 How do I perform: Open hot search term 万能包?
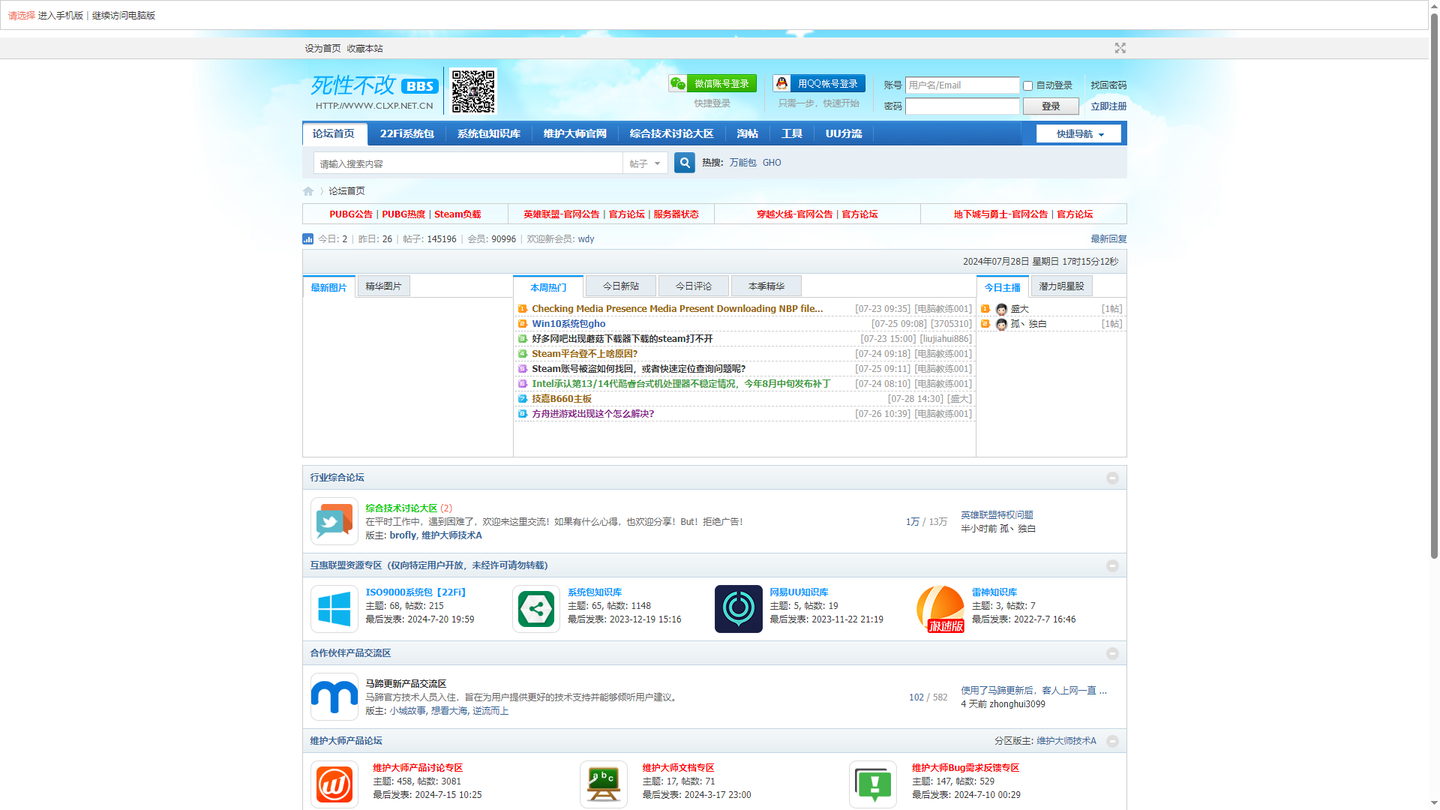743,163
